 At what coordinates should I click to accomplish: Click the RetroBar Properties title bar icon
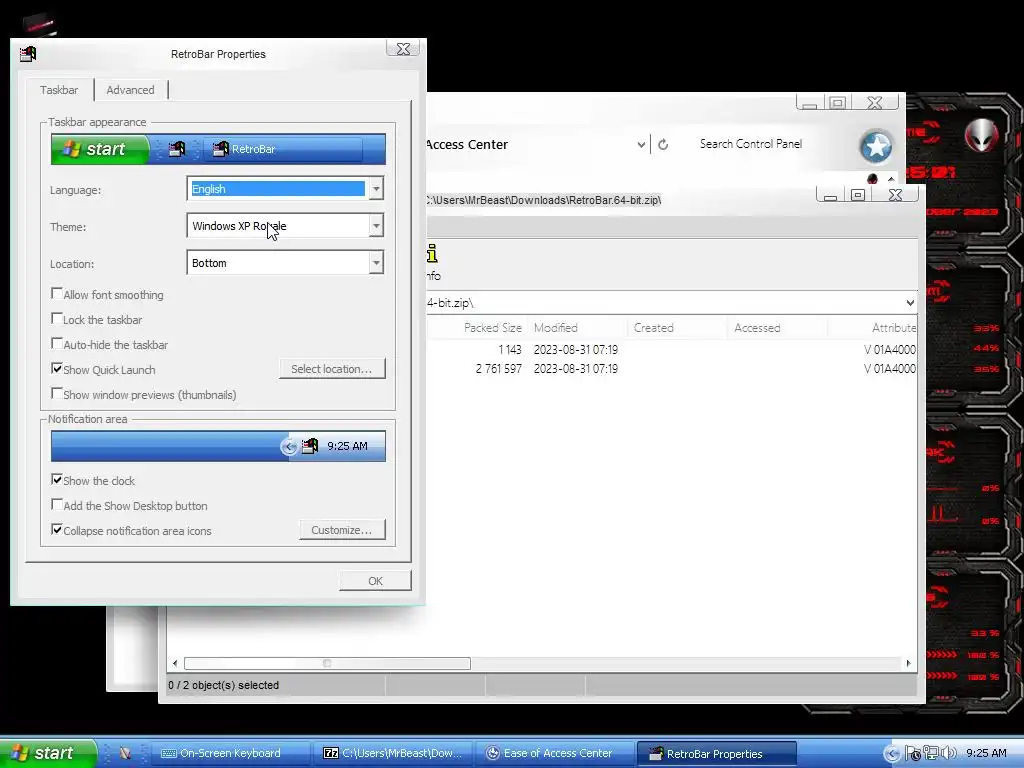click(28, 54)
